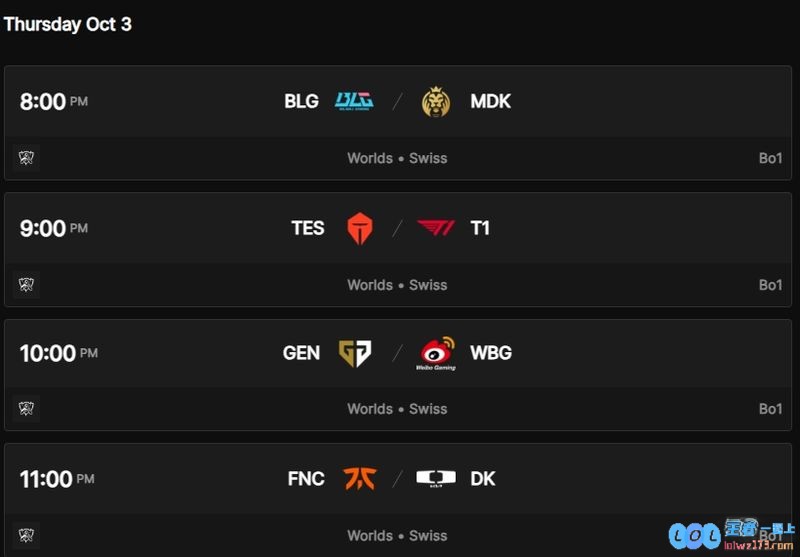Click the Worlds trophy icon under GEN match
The image size is (800, 557).
click(27, 408)
